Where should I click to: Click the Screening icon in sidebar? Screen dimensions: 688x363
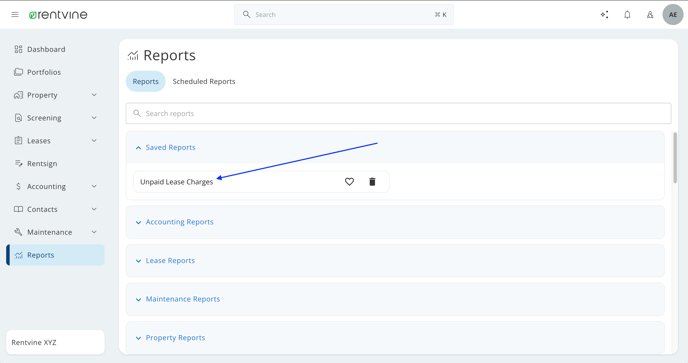(18, 118)
